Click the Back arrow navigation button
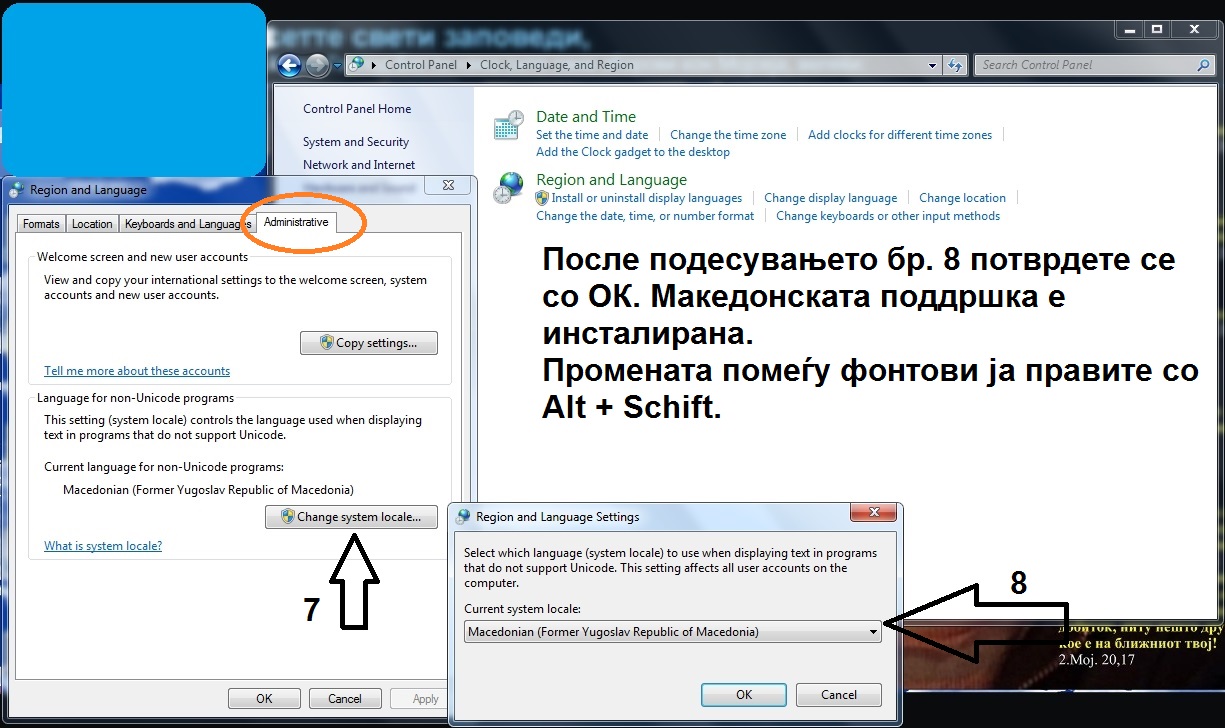1225x728 pixels. 289,66
